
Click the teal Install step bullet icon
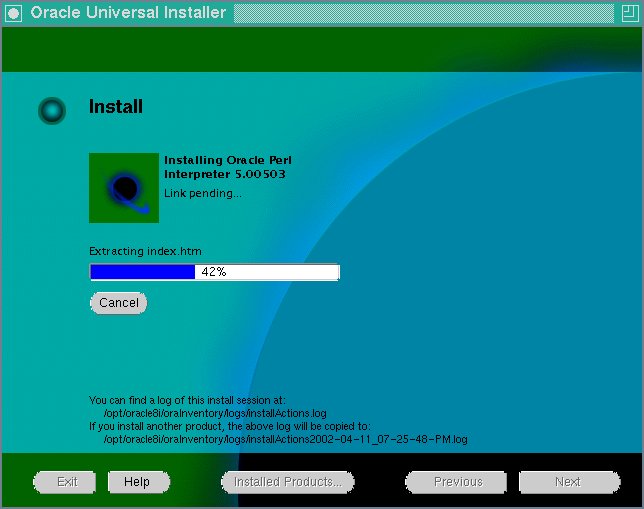[x=52, y=111]
